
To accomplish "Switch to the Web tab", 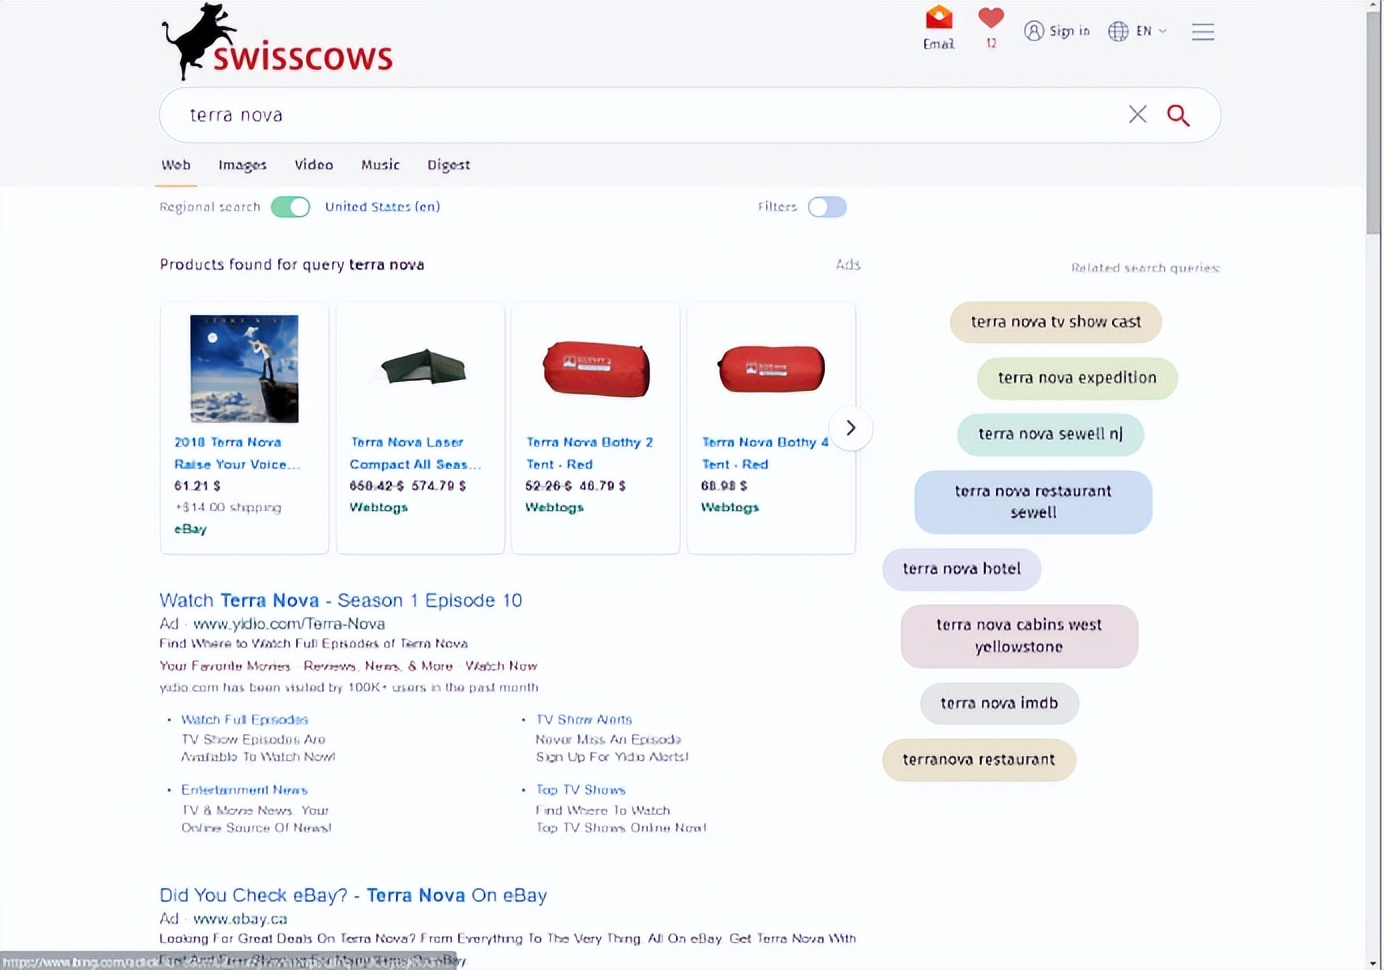I will coord(176,165).
